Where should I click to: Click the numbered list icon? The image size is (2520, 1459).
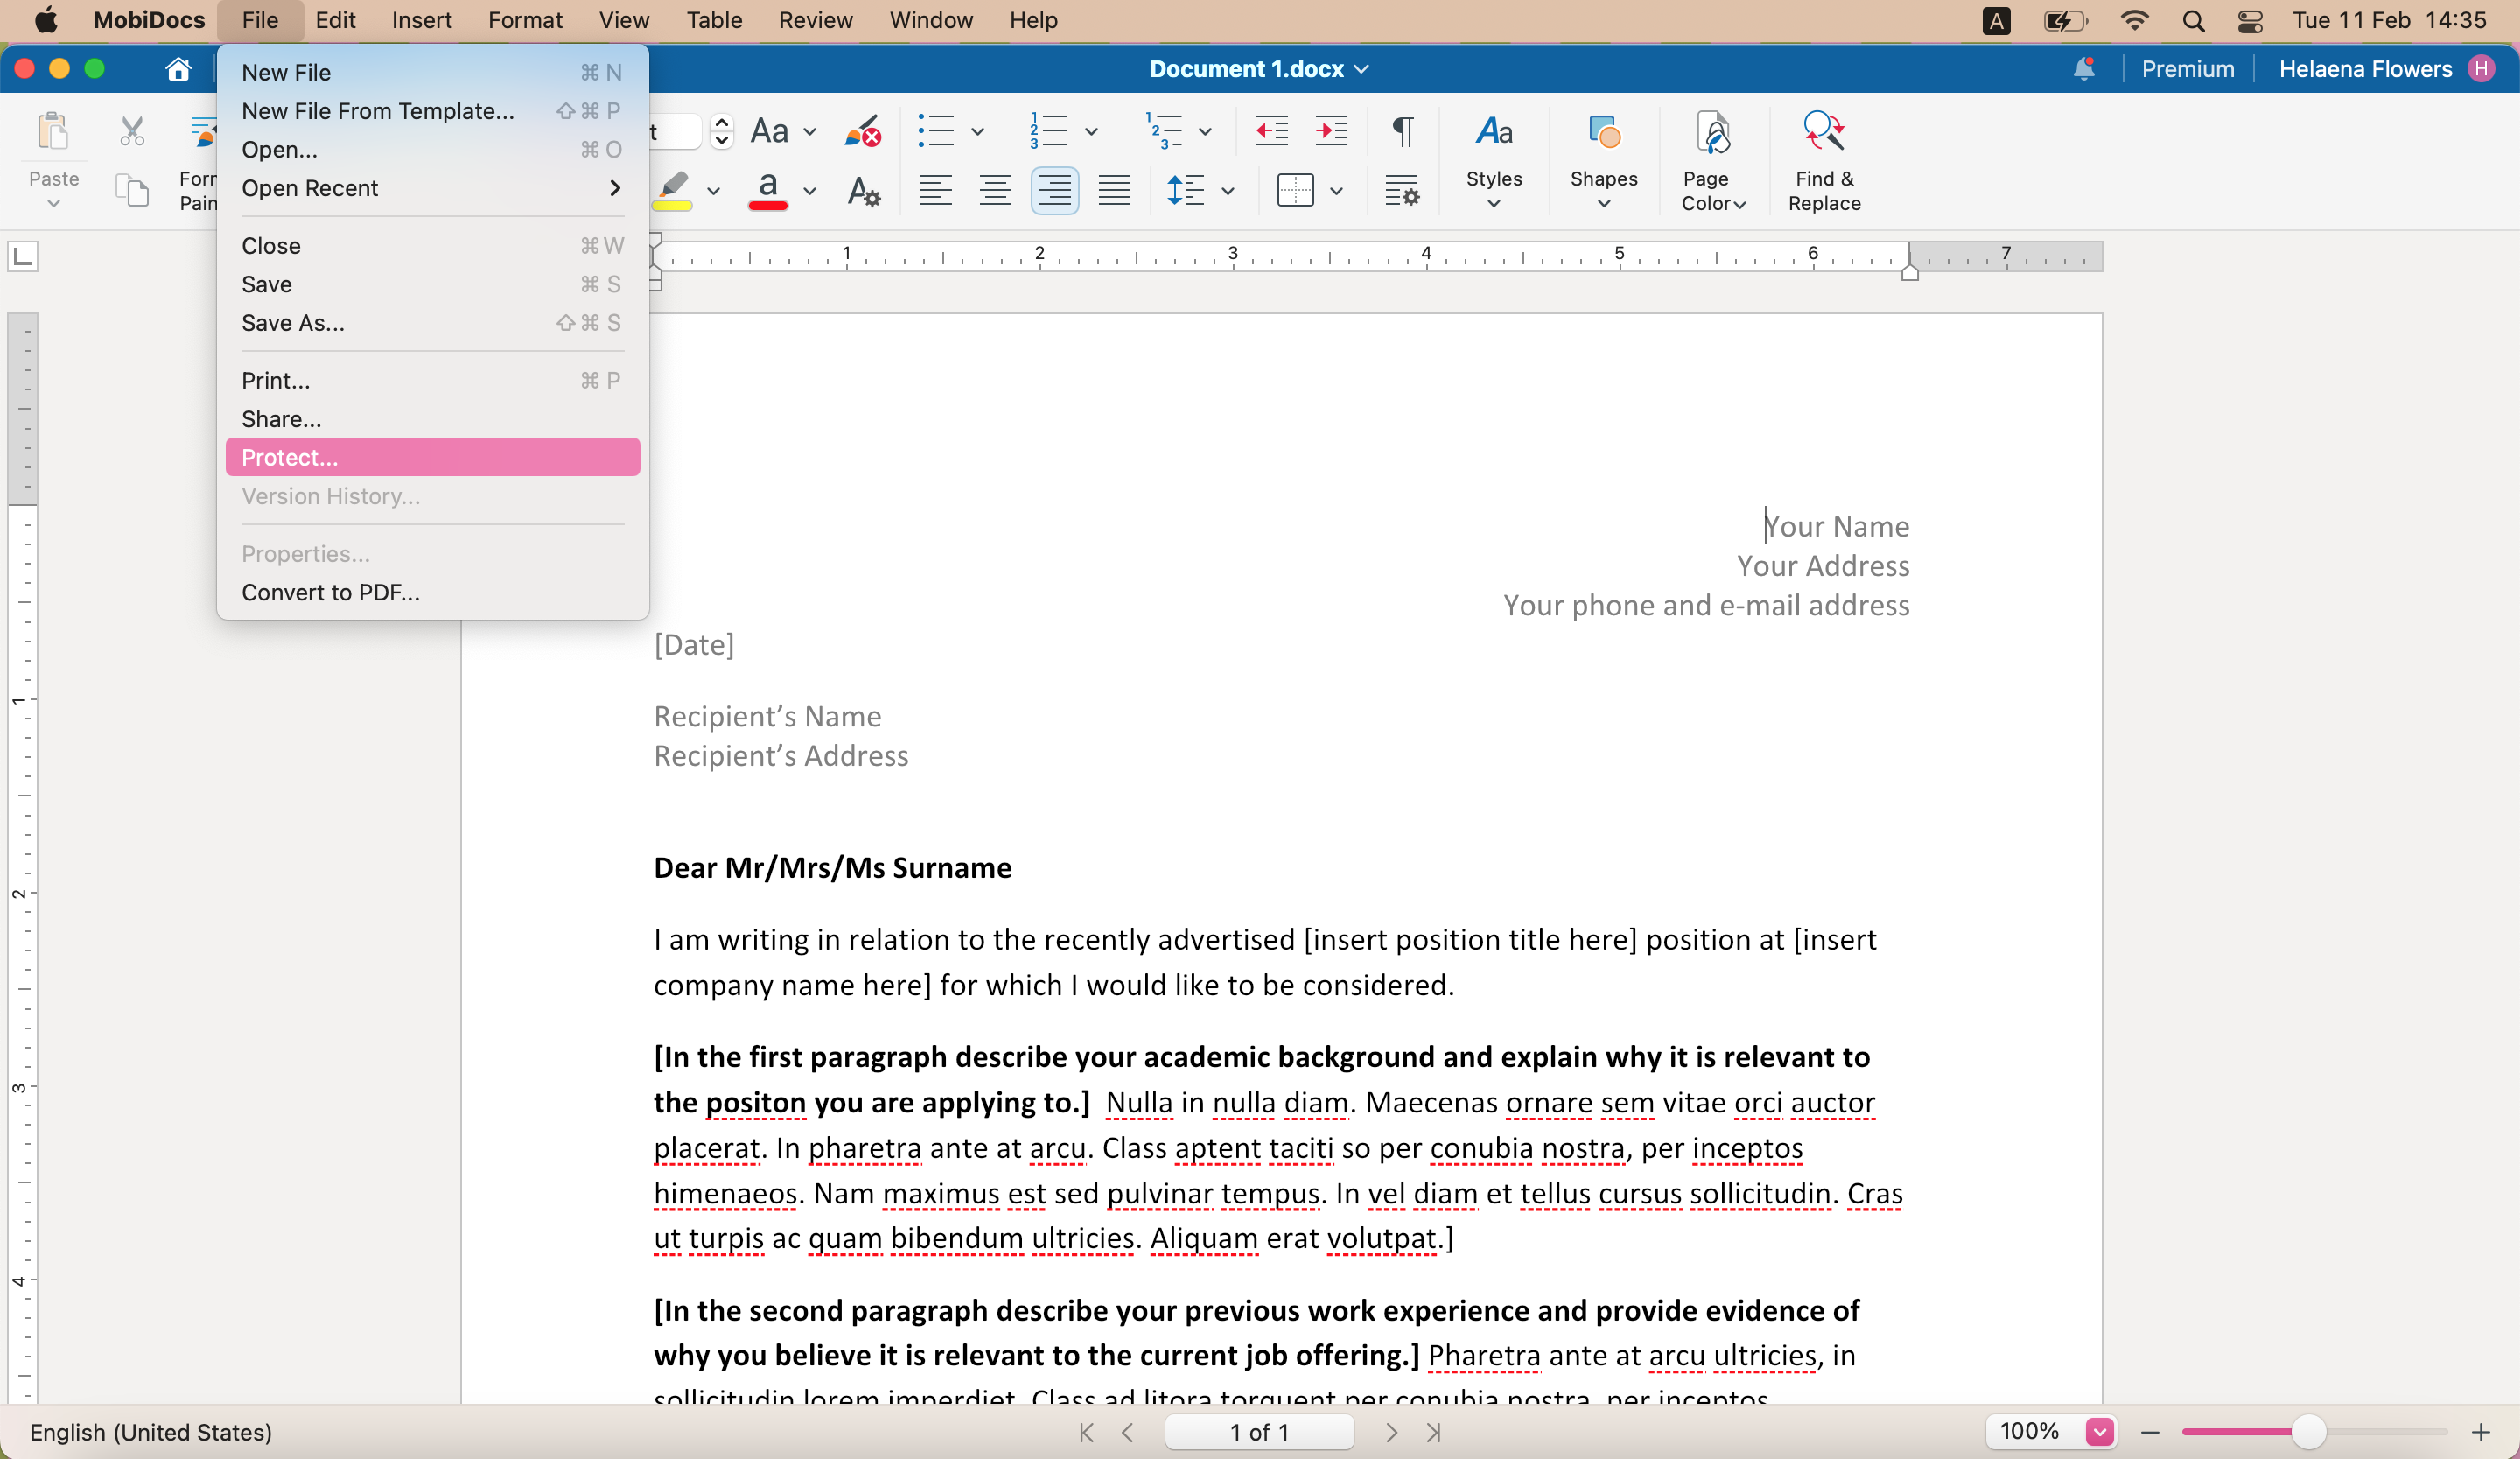click(1049, 131)
